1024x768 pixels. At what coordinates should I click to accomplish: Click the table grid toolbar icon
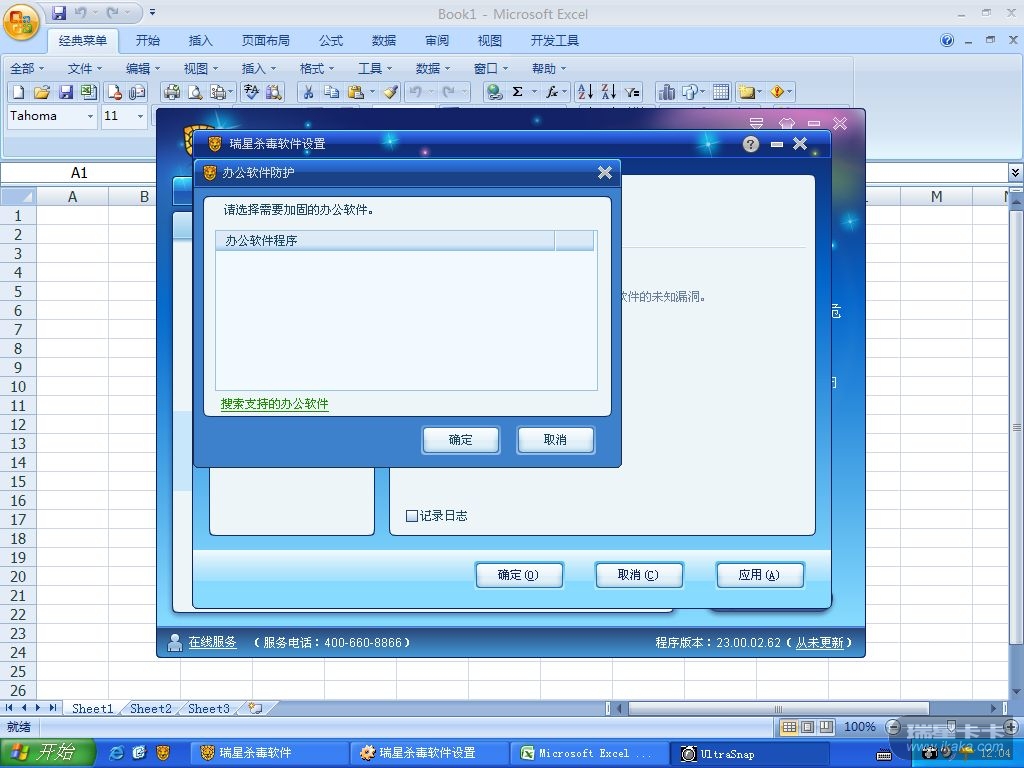(721, 92)
